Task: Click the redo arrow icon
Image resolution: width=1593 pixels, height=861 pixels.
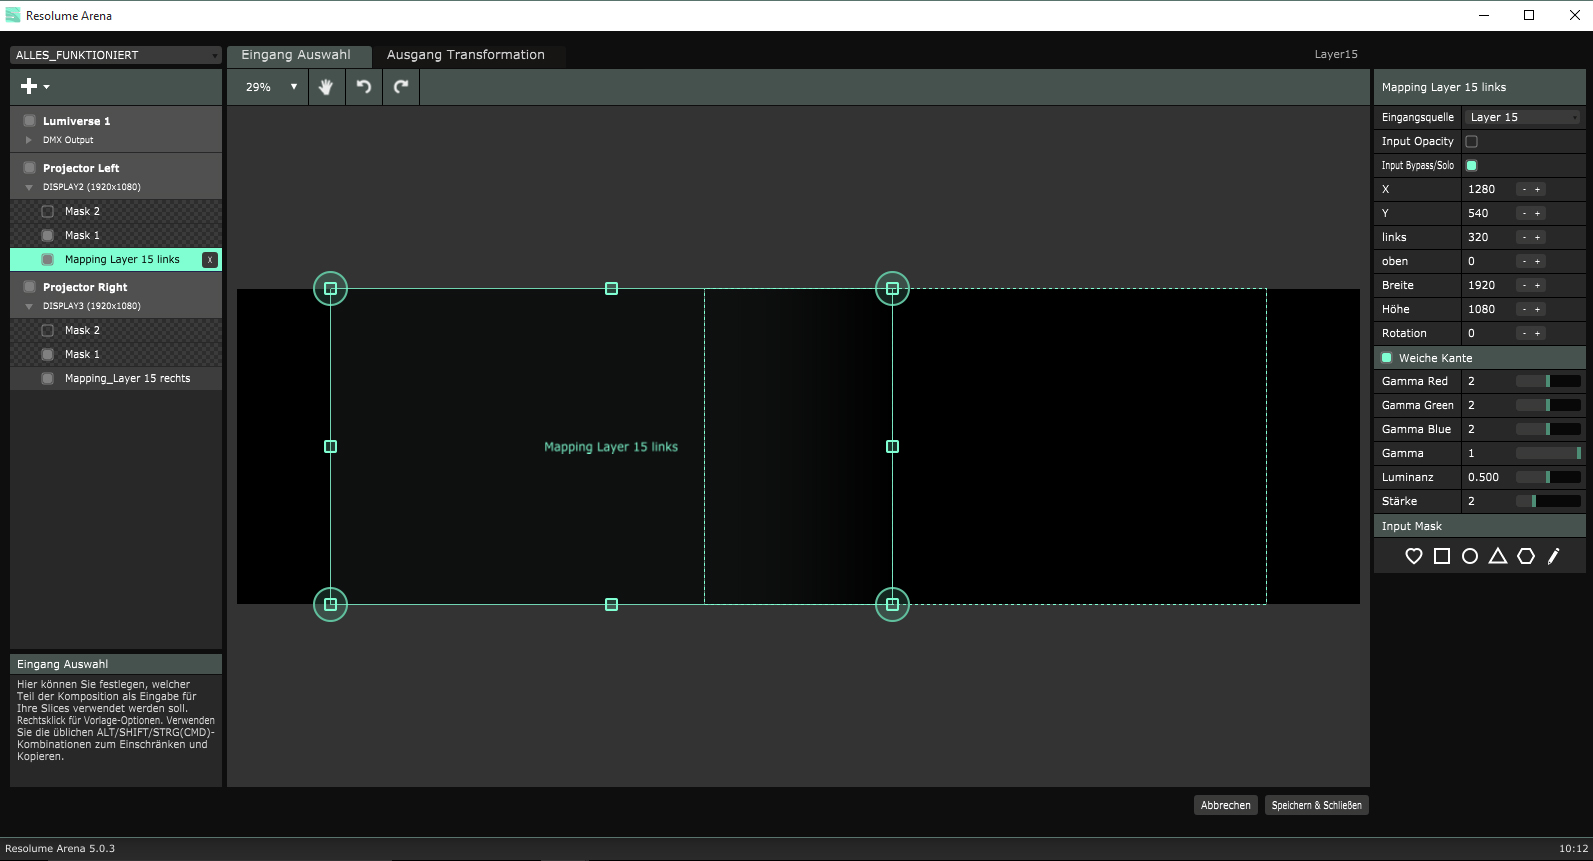Action: (x=401, y=87)
